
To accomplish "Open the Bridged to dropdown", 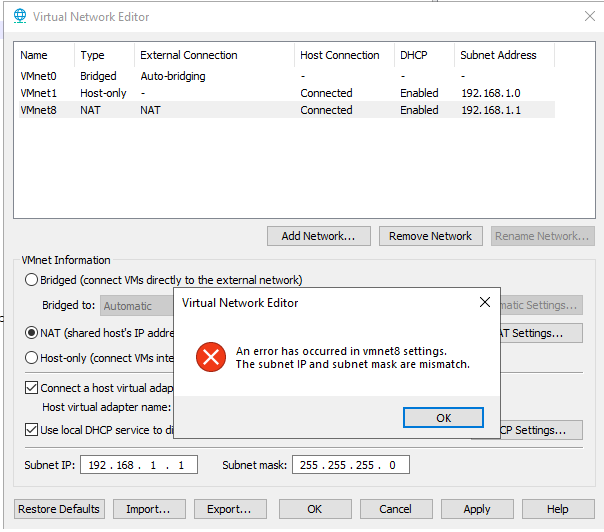I will click(137, 306).
